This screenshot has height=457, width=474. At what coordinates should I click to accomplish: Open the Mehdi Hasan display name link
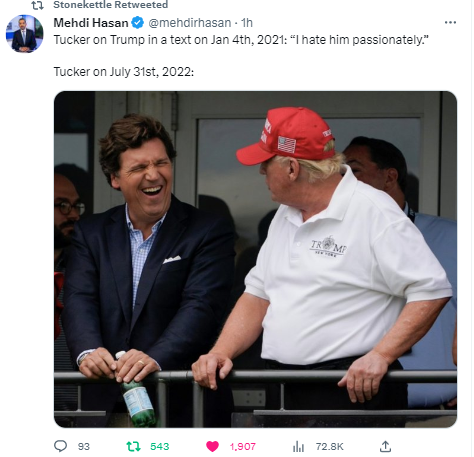[91, 23]
